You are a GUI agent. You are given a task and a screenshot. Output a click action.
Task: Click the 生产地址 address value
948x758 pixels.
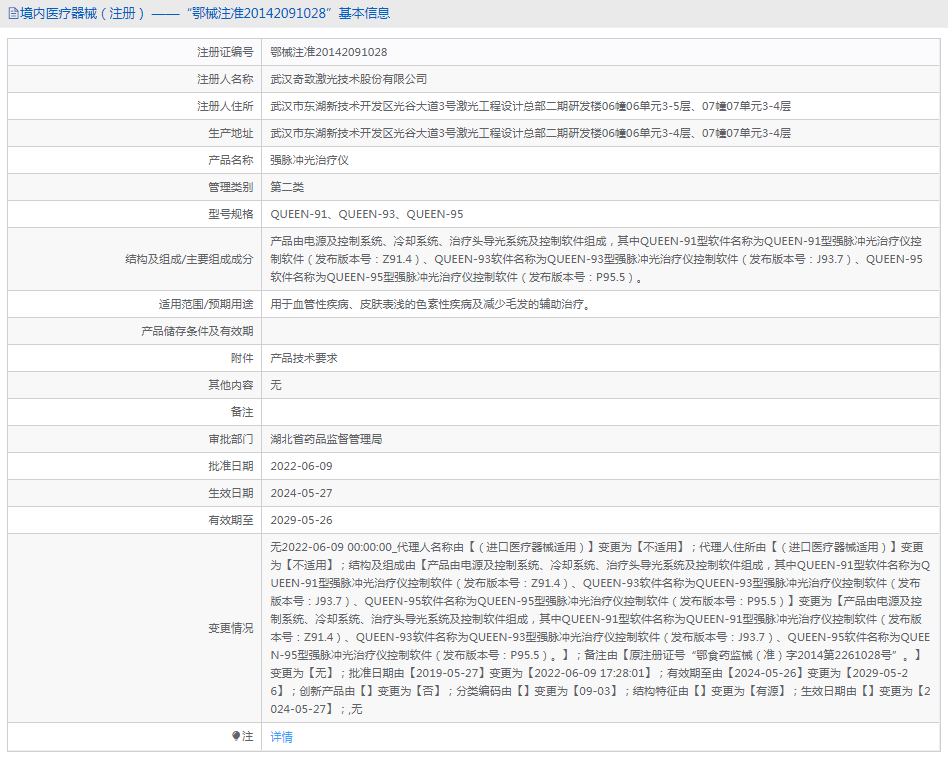click(530, 133)
